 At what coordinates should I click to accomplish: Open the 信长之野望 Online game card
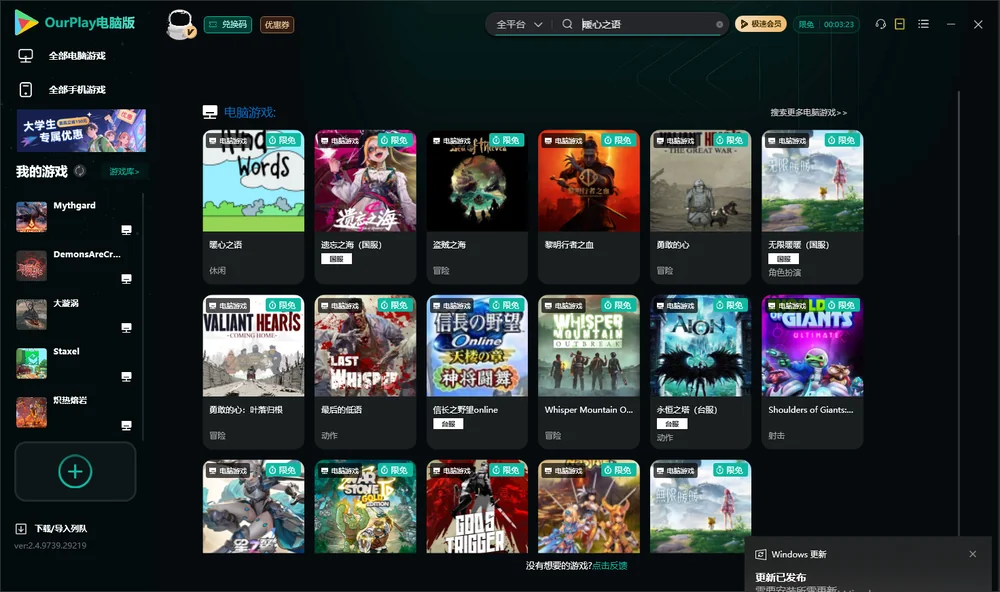click(x=477, y=372)
